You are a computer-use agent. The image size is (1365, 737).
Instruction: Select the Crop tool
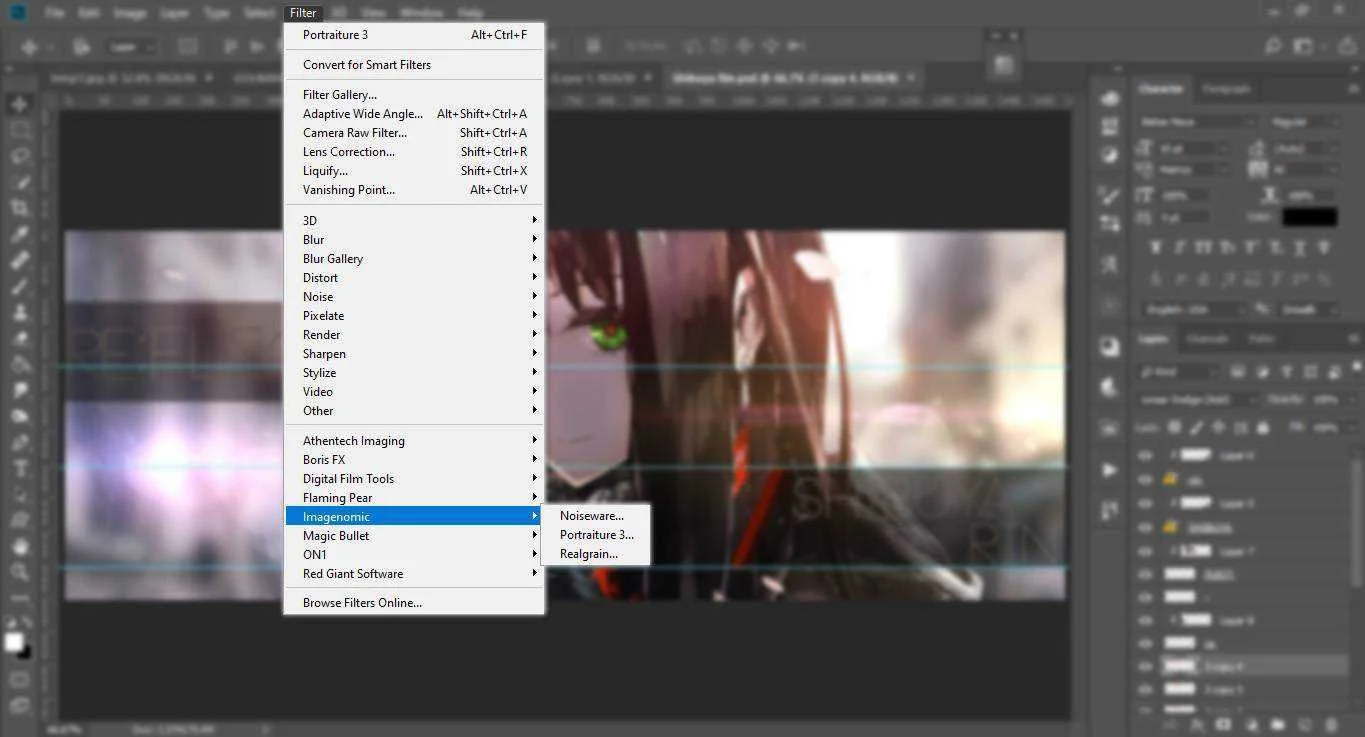(19, 209)
